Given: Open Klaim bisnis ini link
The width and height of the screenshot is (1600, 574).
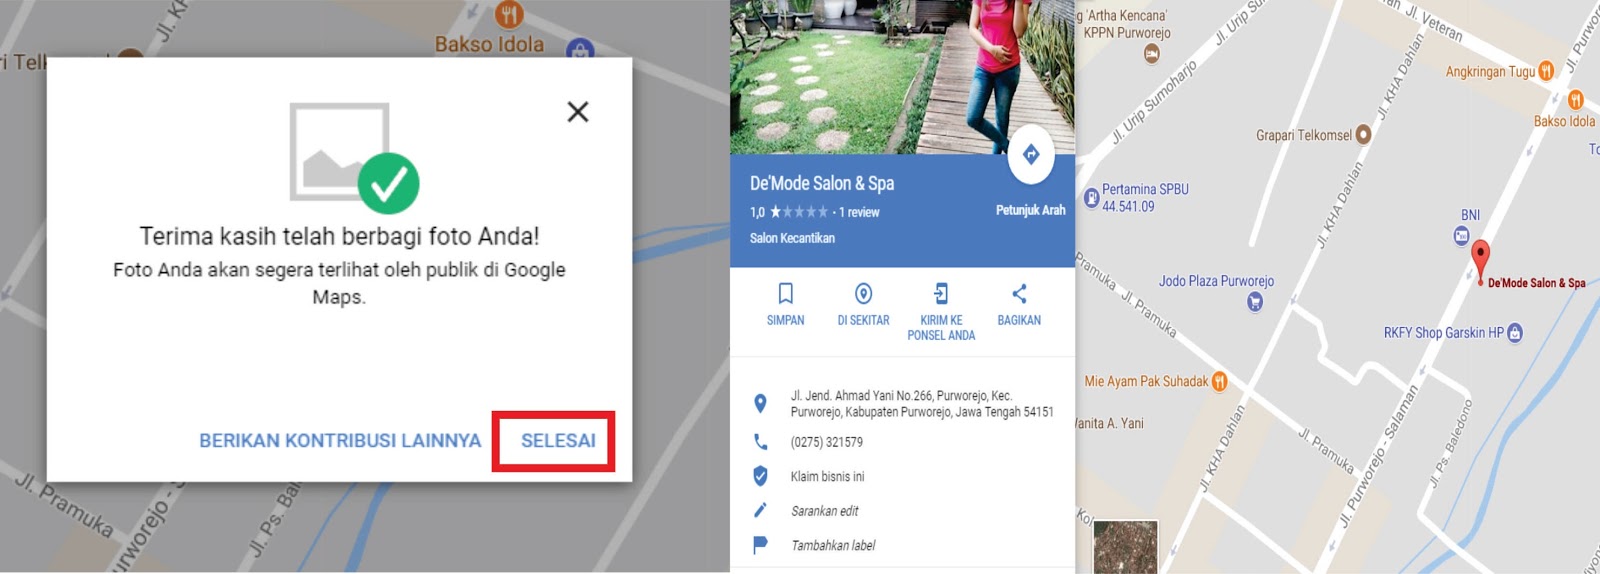Looking at the screenshot, I should coord(827,477).
